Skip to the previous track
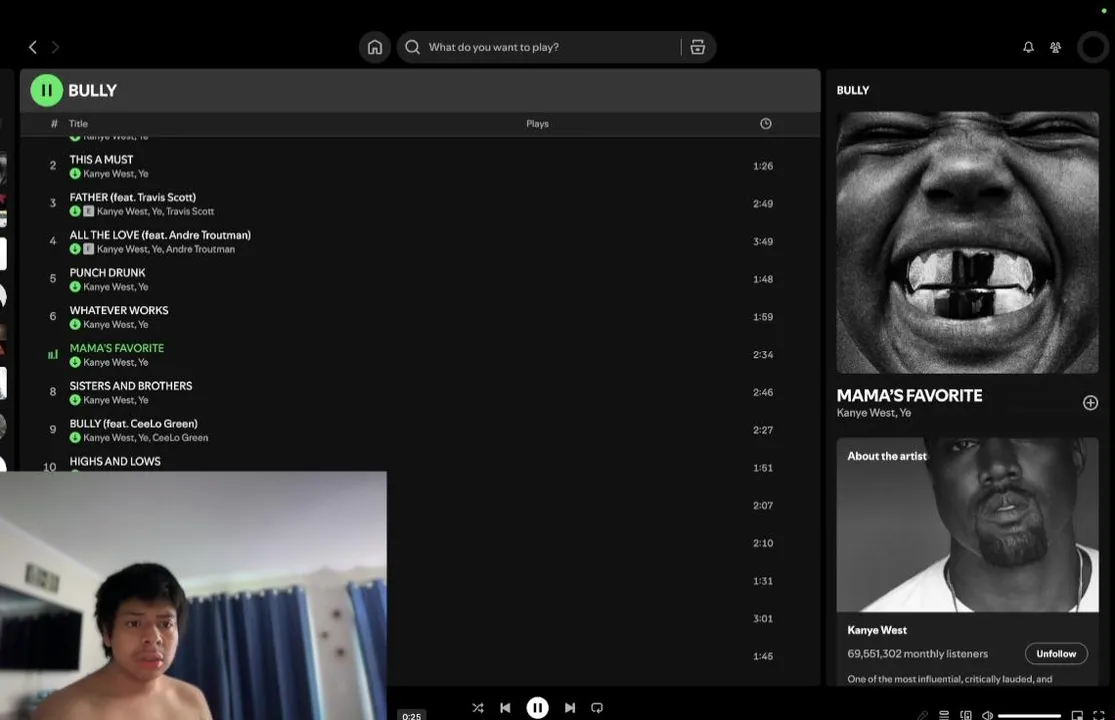This screenshot has width=1115, height=720. pyautogui.click(x=505, y=708)
